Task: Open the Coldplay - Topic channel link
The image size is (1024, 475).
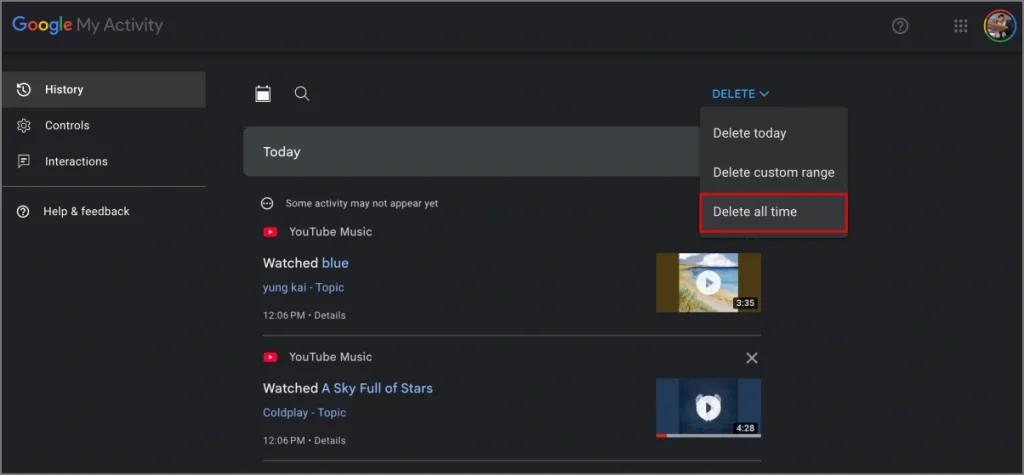Action: [304, 413]
